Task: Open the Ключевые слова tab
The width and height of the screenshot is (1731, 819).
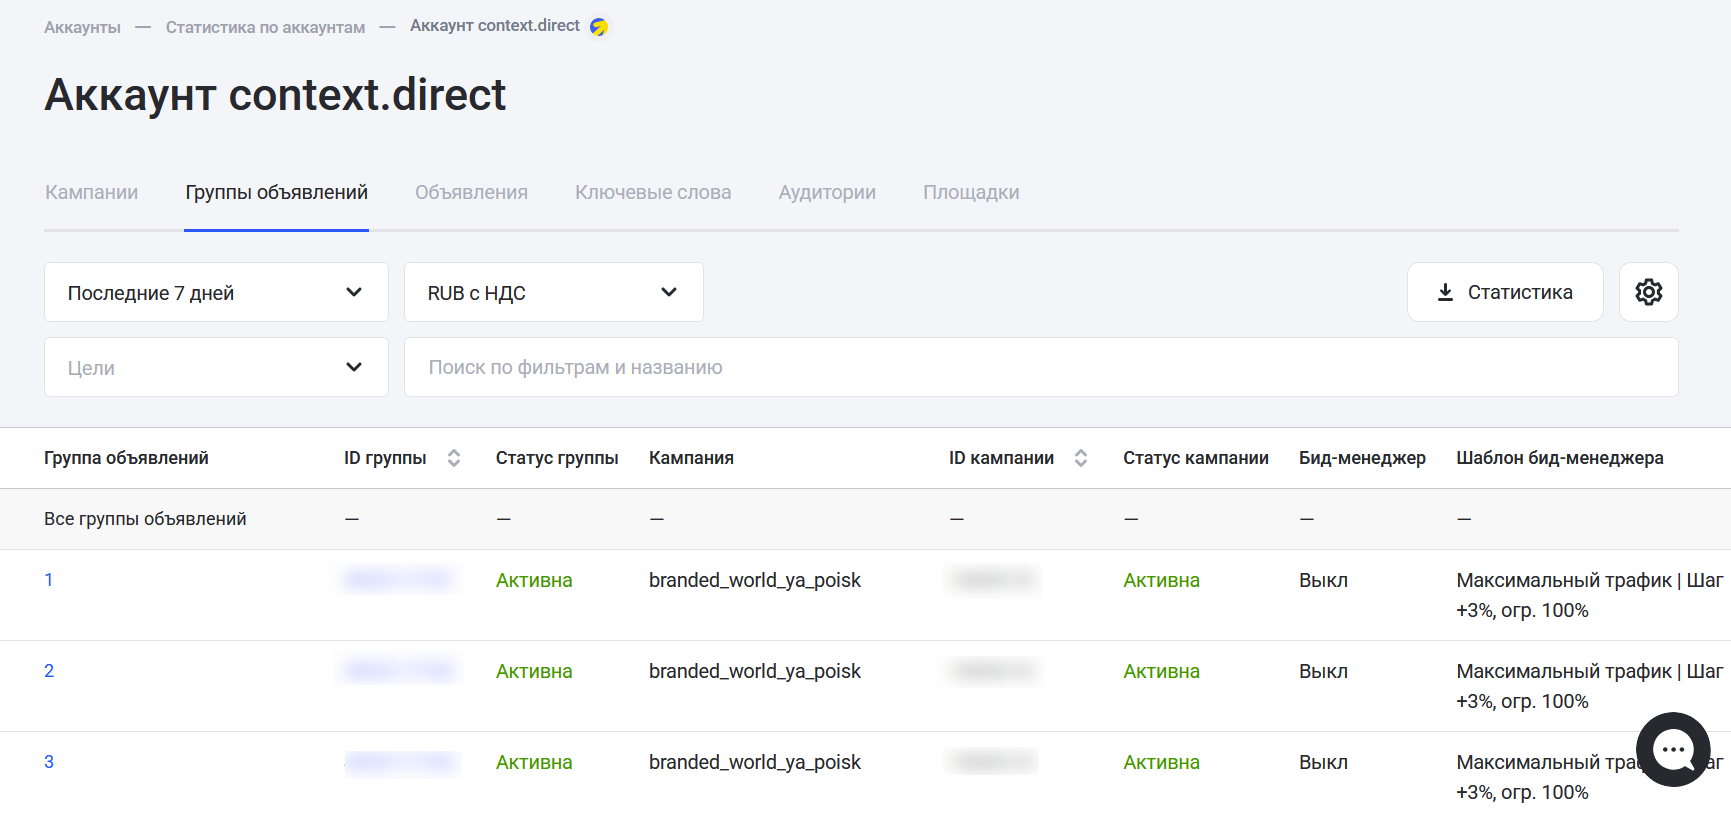Action: click(x=653, y=192)
